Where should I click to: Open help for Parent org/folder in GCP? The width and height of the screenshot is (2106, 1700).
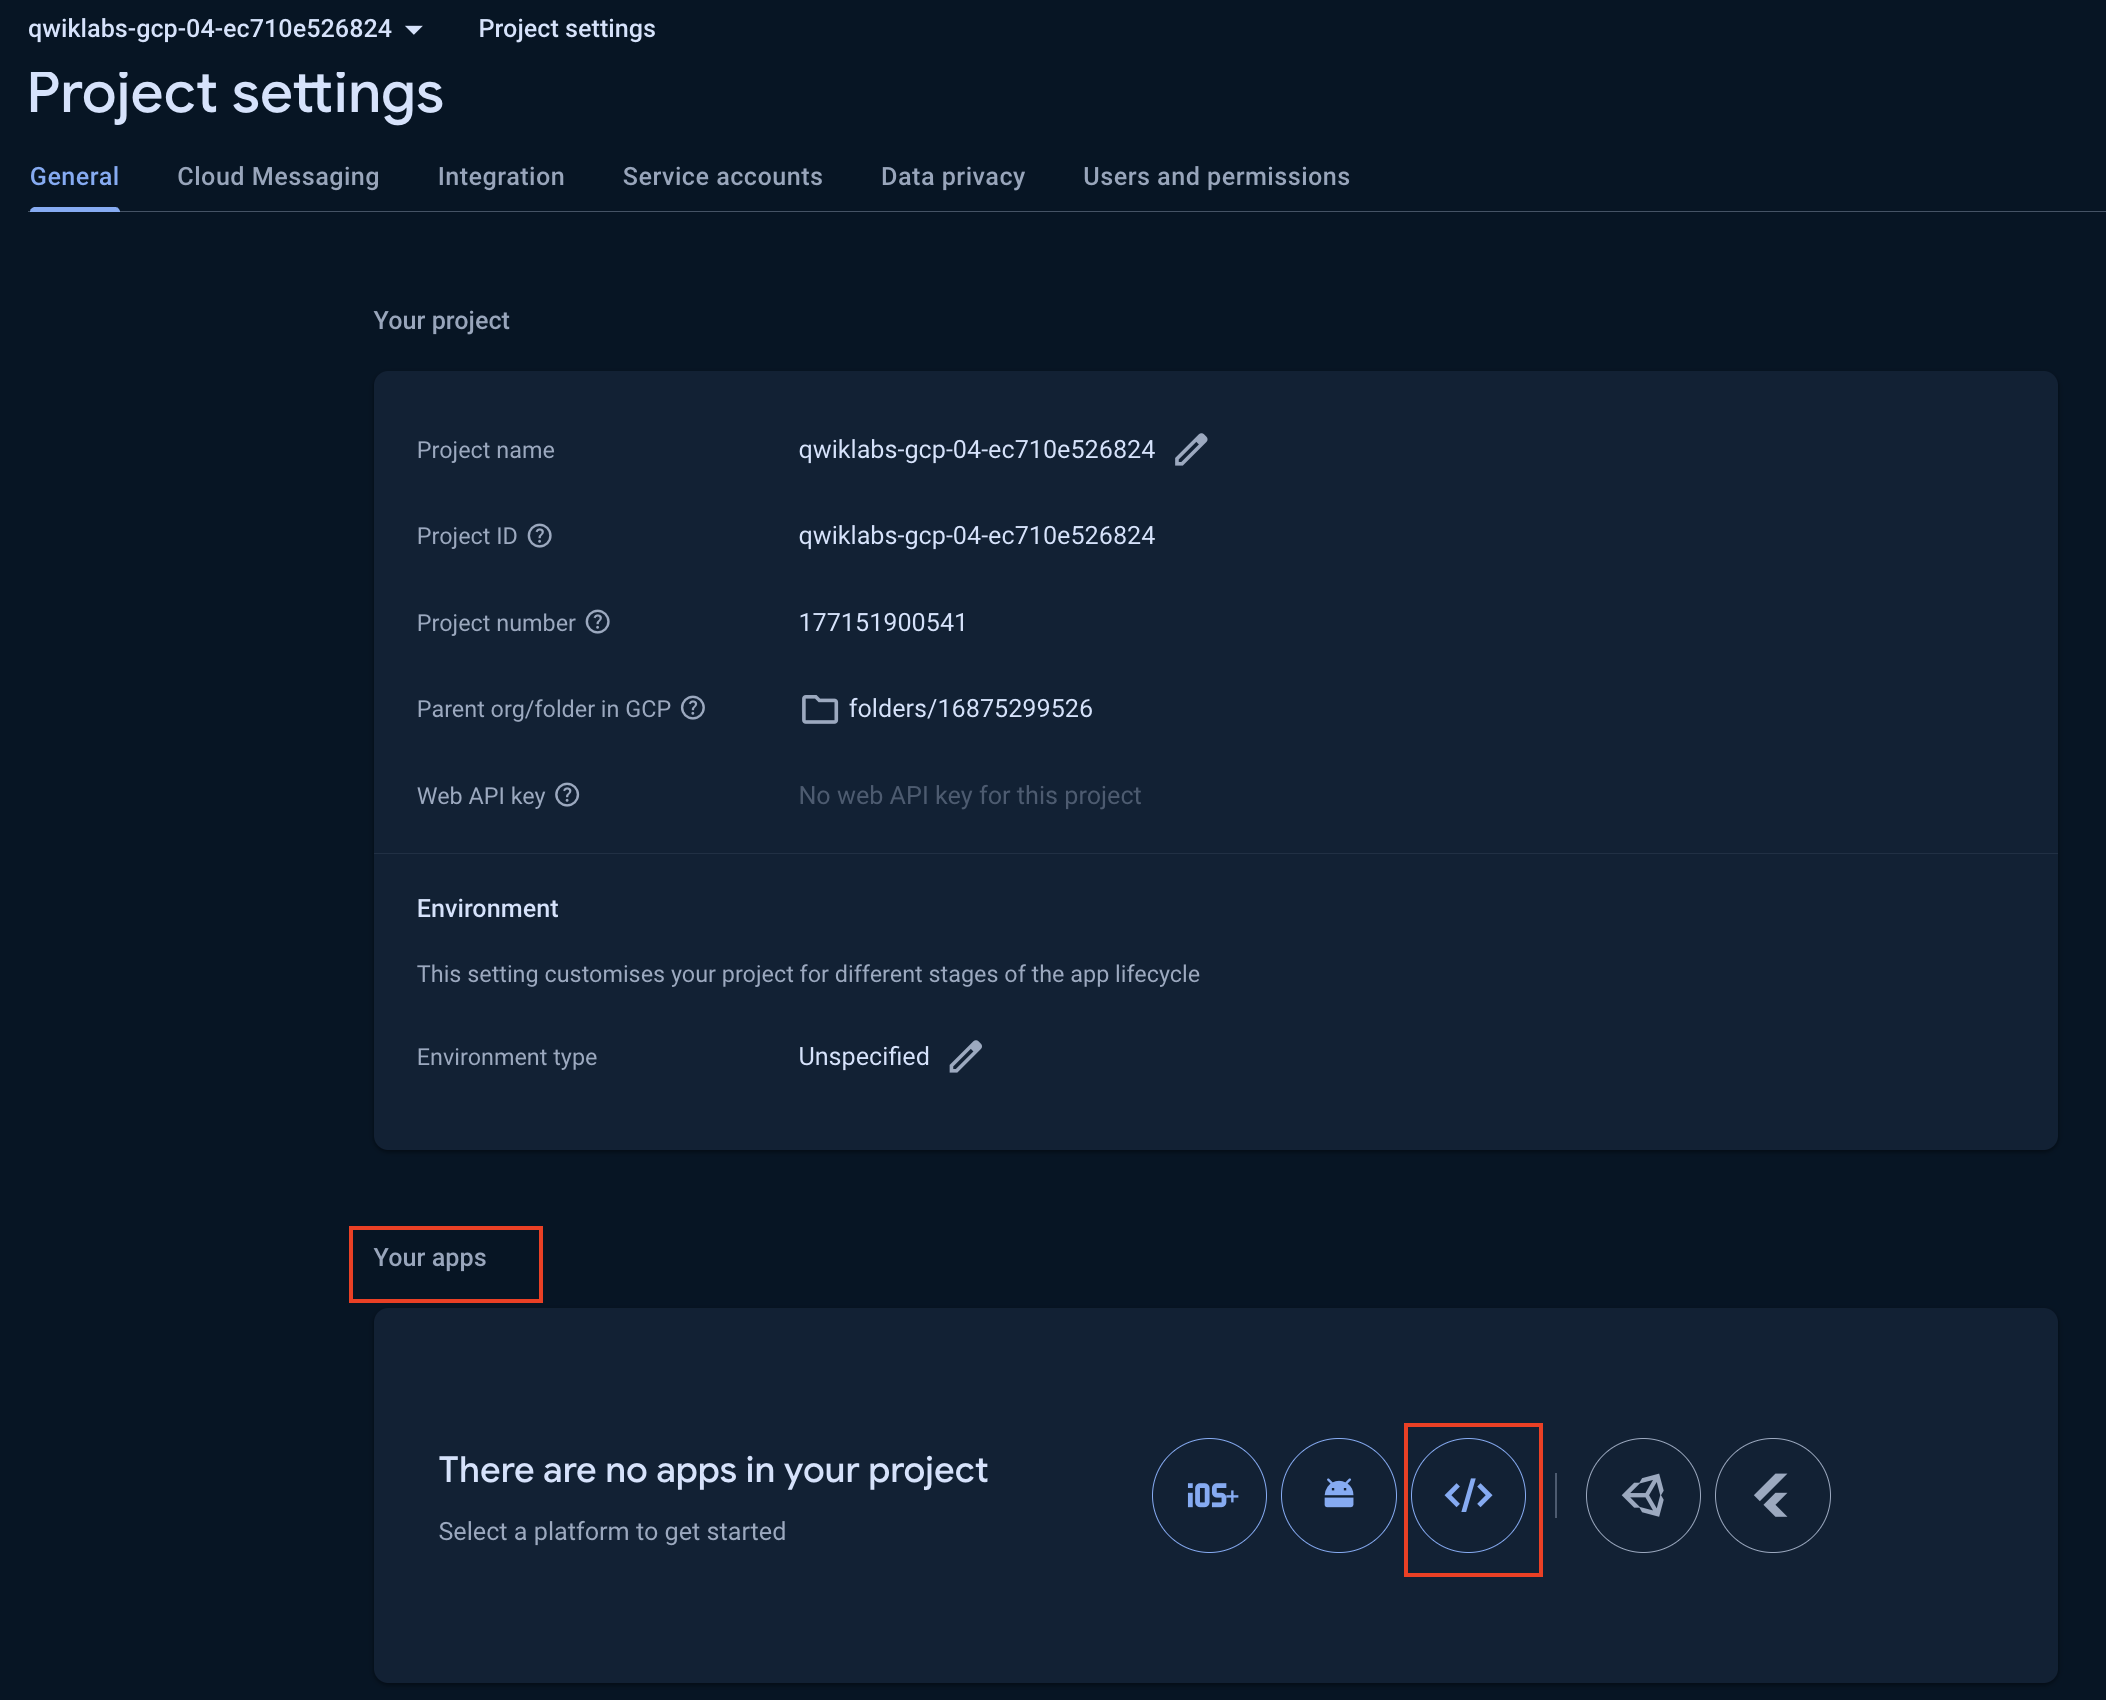point(693,708)
